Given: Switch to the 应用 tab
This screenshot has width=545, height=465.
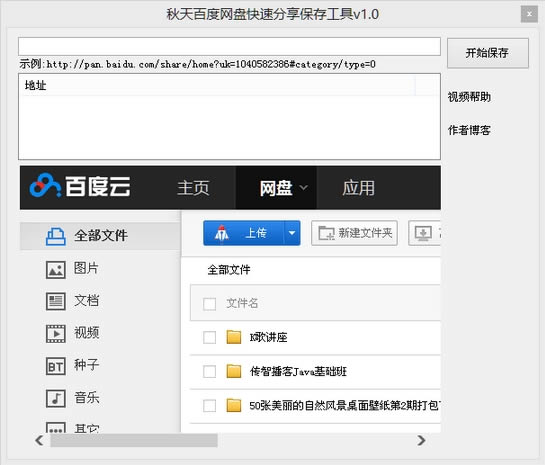Looking at the screenshot, I should tap(358, 188).
